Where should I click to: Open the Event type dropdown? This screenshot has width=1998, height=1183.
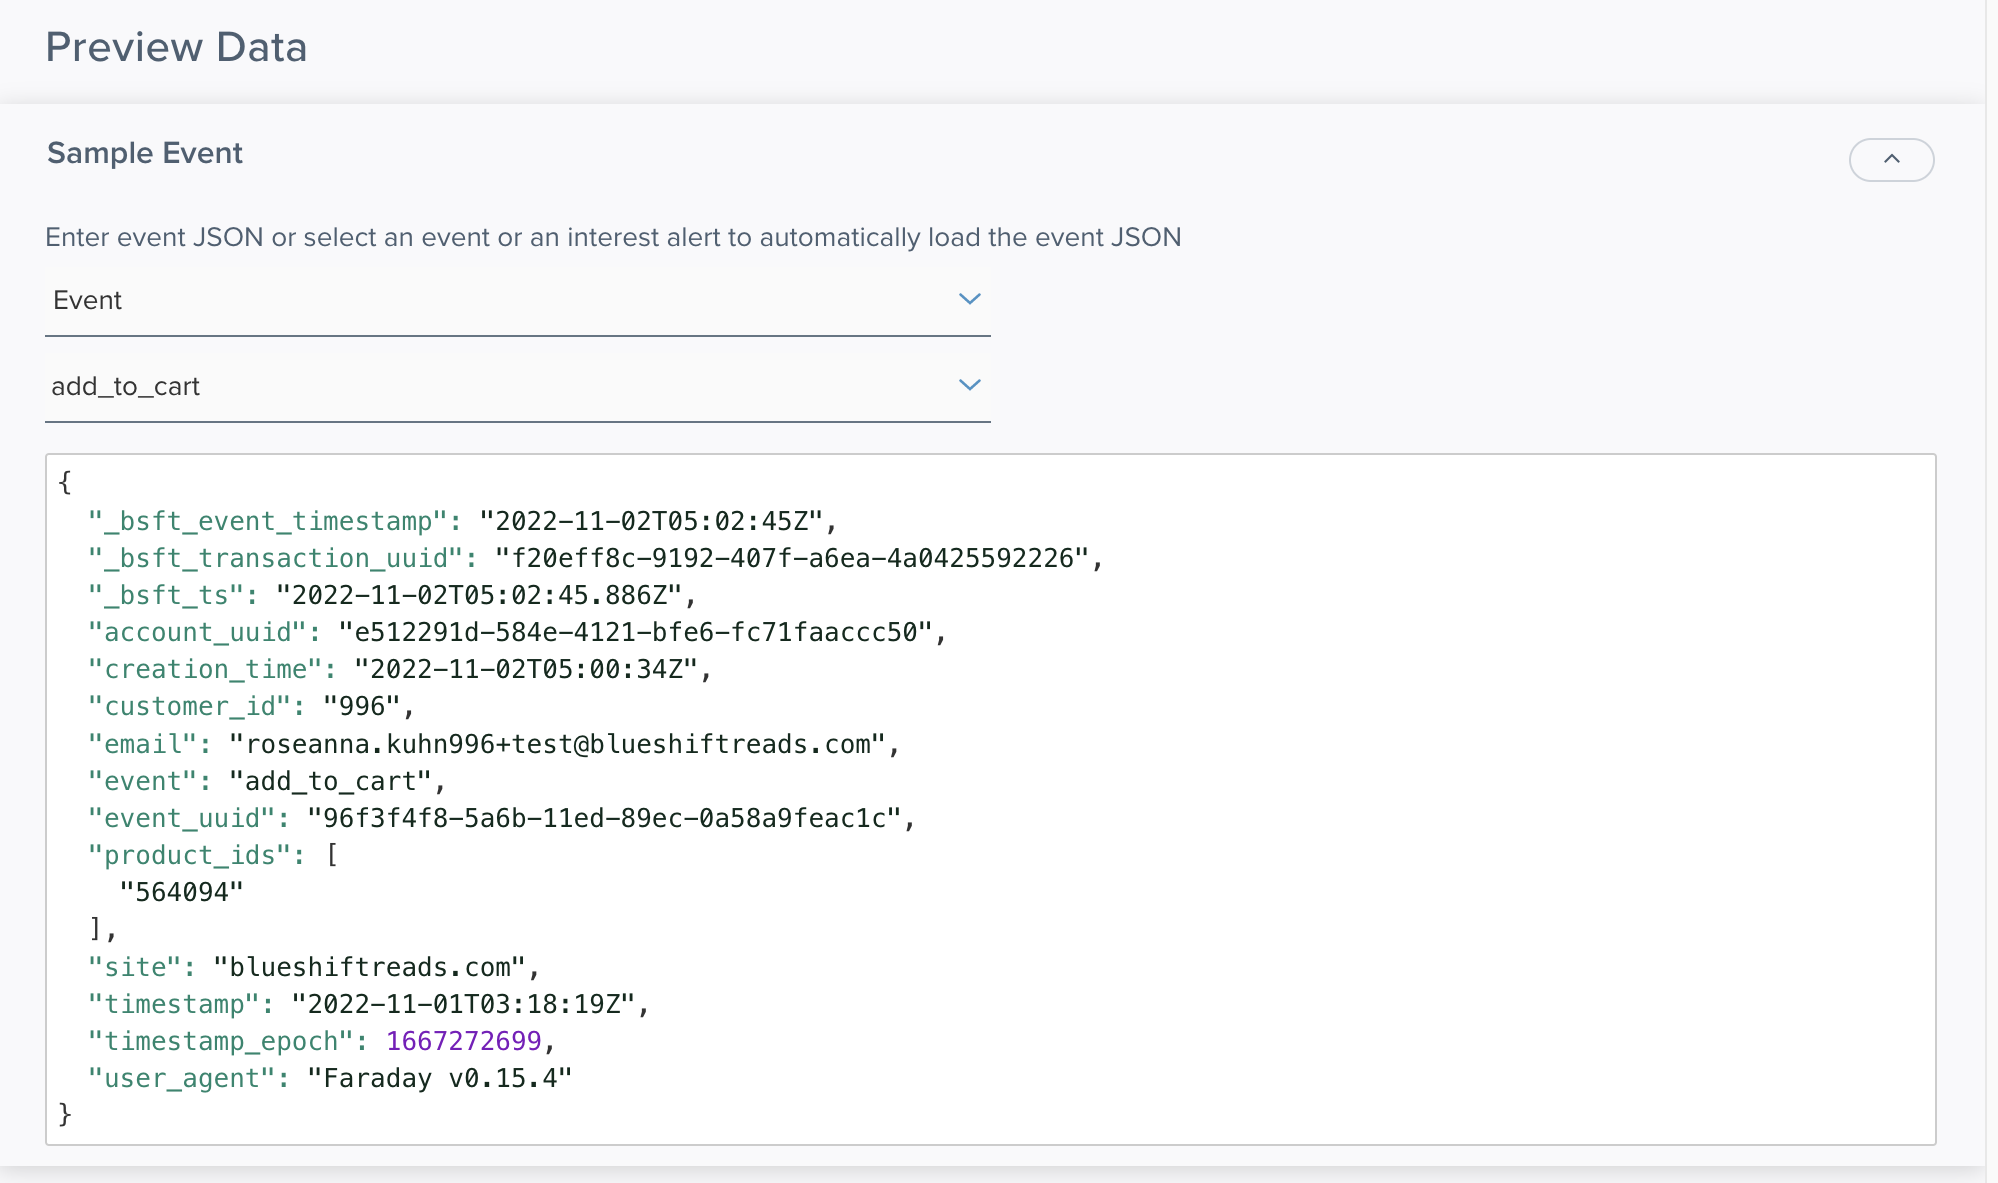518,301
